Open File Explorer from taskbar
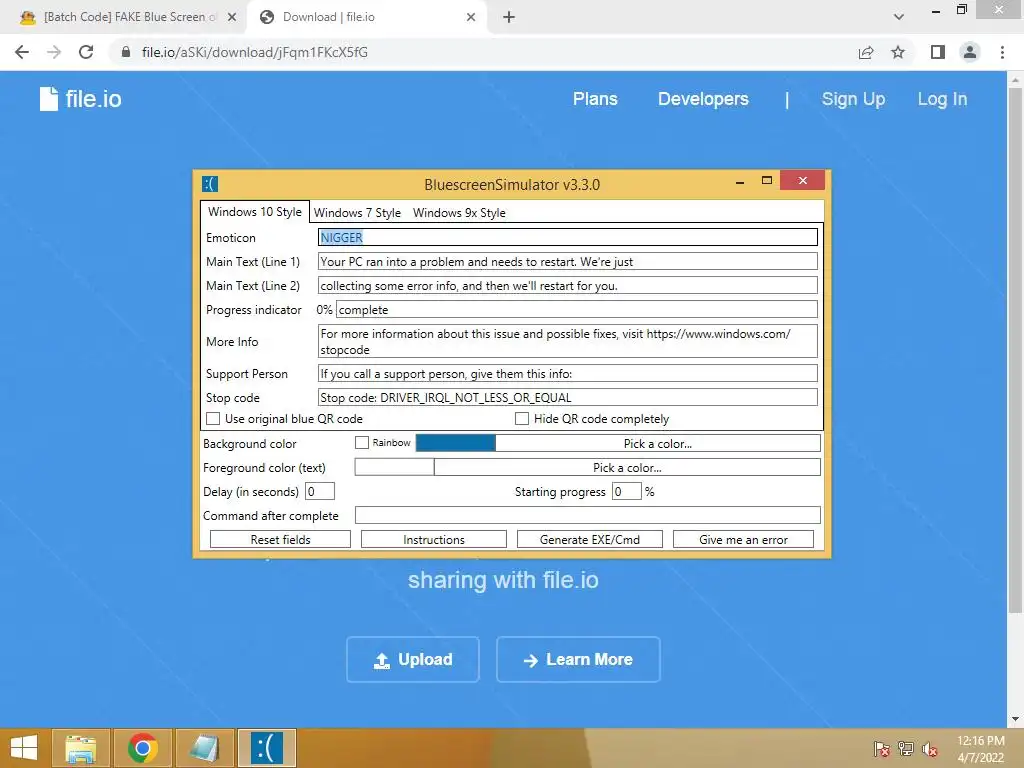Image resolution: width=1024 pixels, height=768 pixels. (x=81, y=748)
